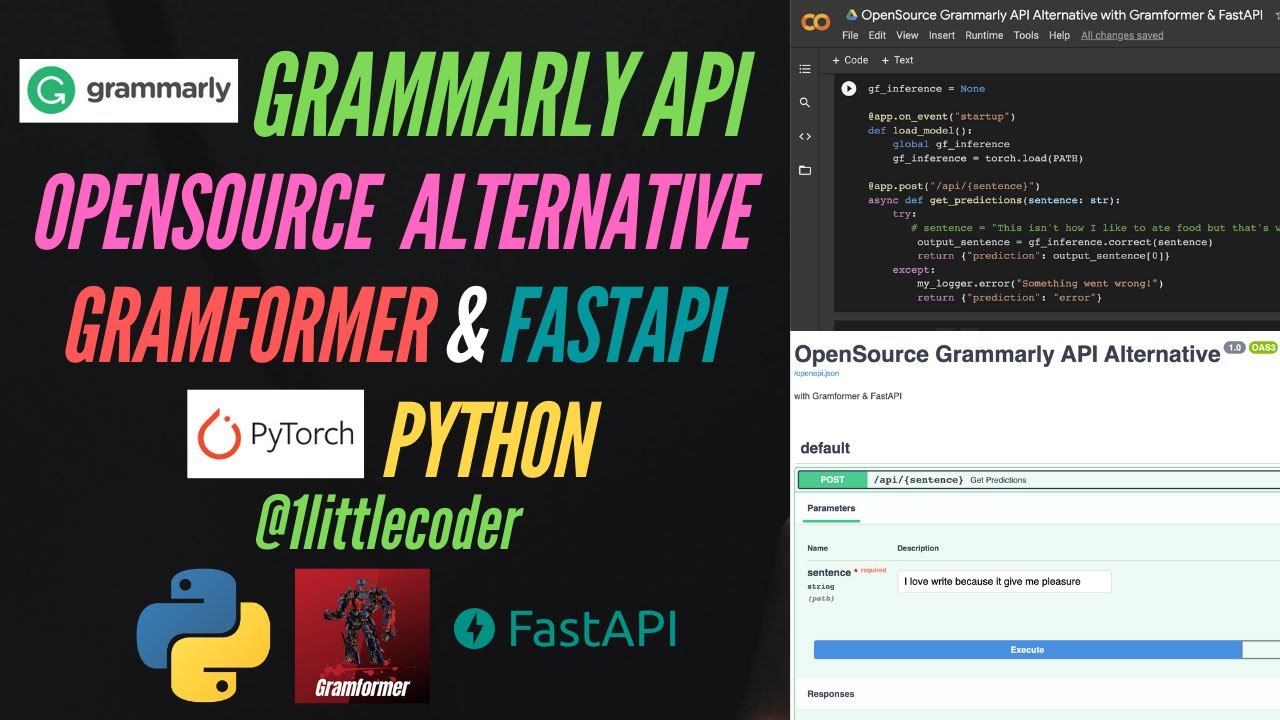
Task: Add a new Code cell
Action: (x=850, y=60)
